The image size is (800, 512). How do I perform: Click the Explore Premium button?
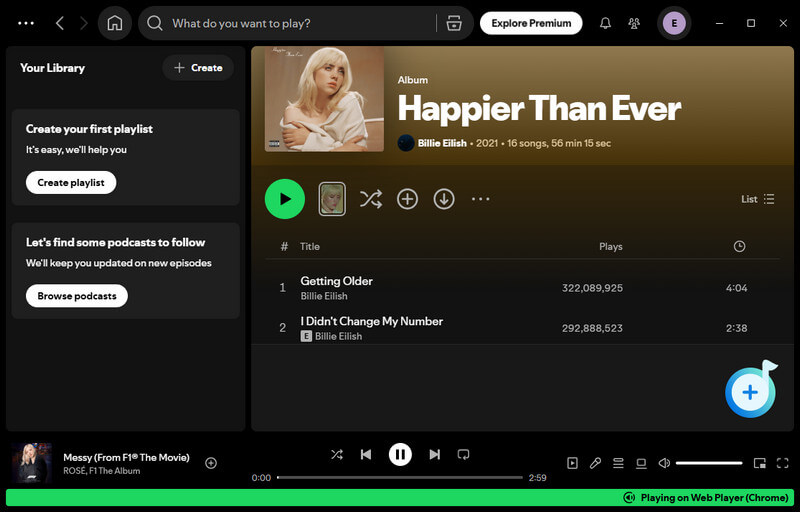(x=531, y=23)
